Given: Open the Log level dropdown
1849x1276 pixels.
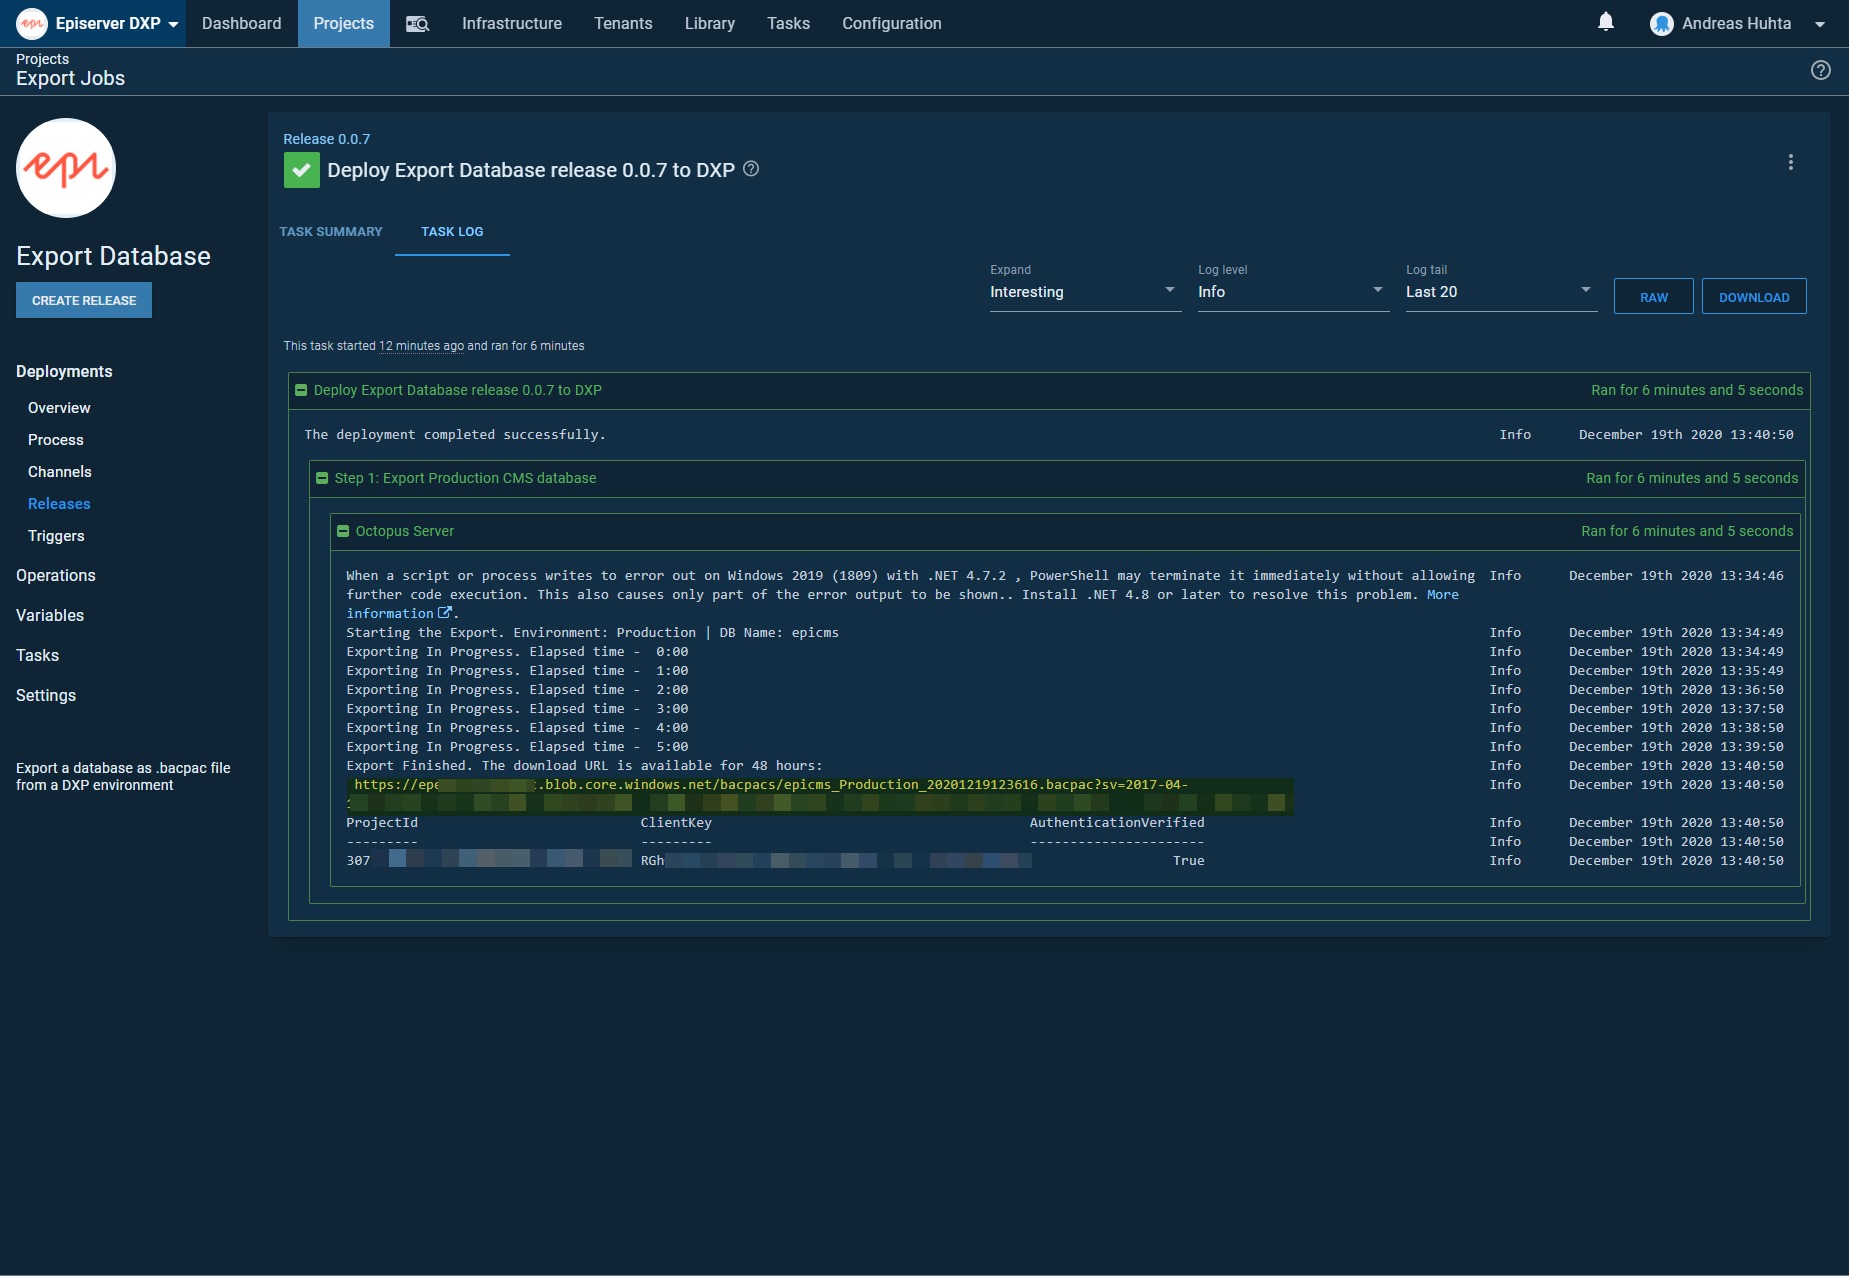Looking at the screenshot, I should [1292, 292].
